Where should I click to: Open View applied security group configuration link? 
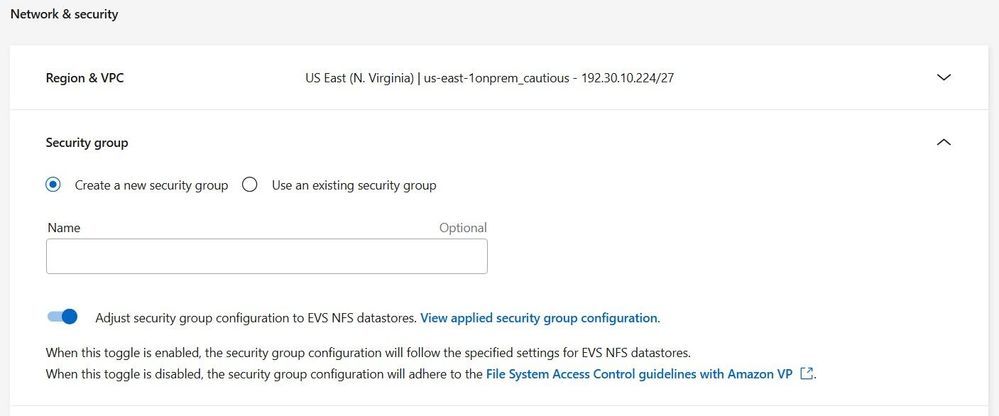pos(539,318)
